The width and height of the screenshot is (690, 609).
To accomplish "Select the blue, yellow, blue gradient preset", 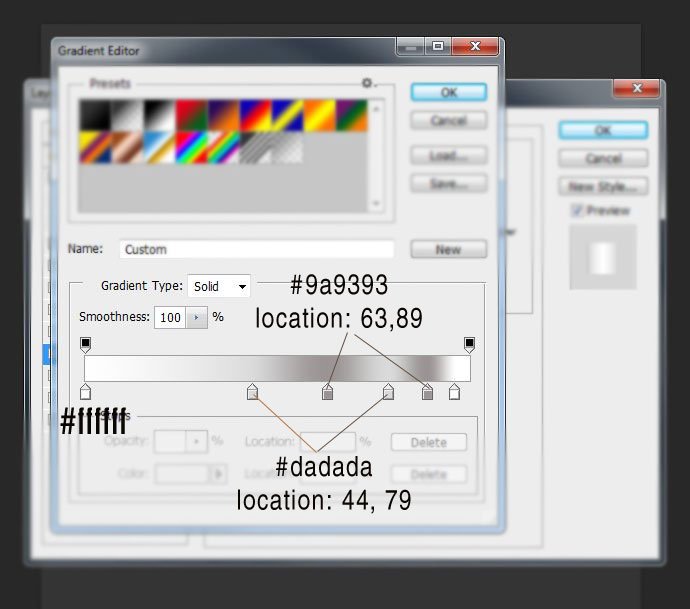I will pyautogui.click(x=287, y=116).
